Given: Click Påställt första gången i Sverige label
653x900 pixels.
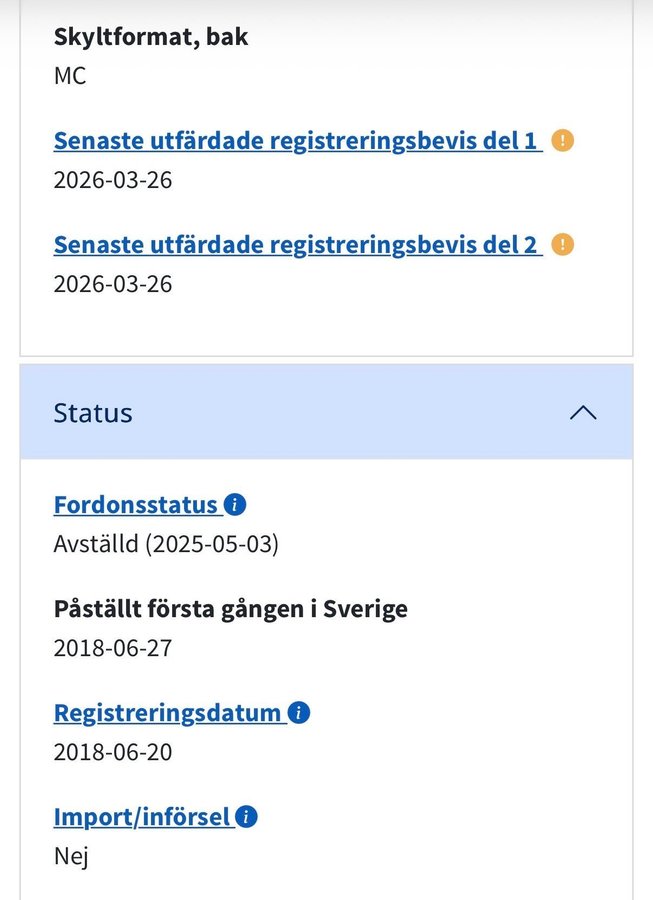Looking at the screenshot, I should 231,608.
